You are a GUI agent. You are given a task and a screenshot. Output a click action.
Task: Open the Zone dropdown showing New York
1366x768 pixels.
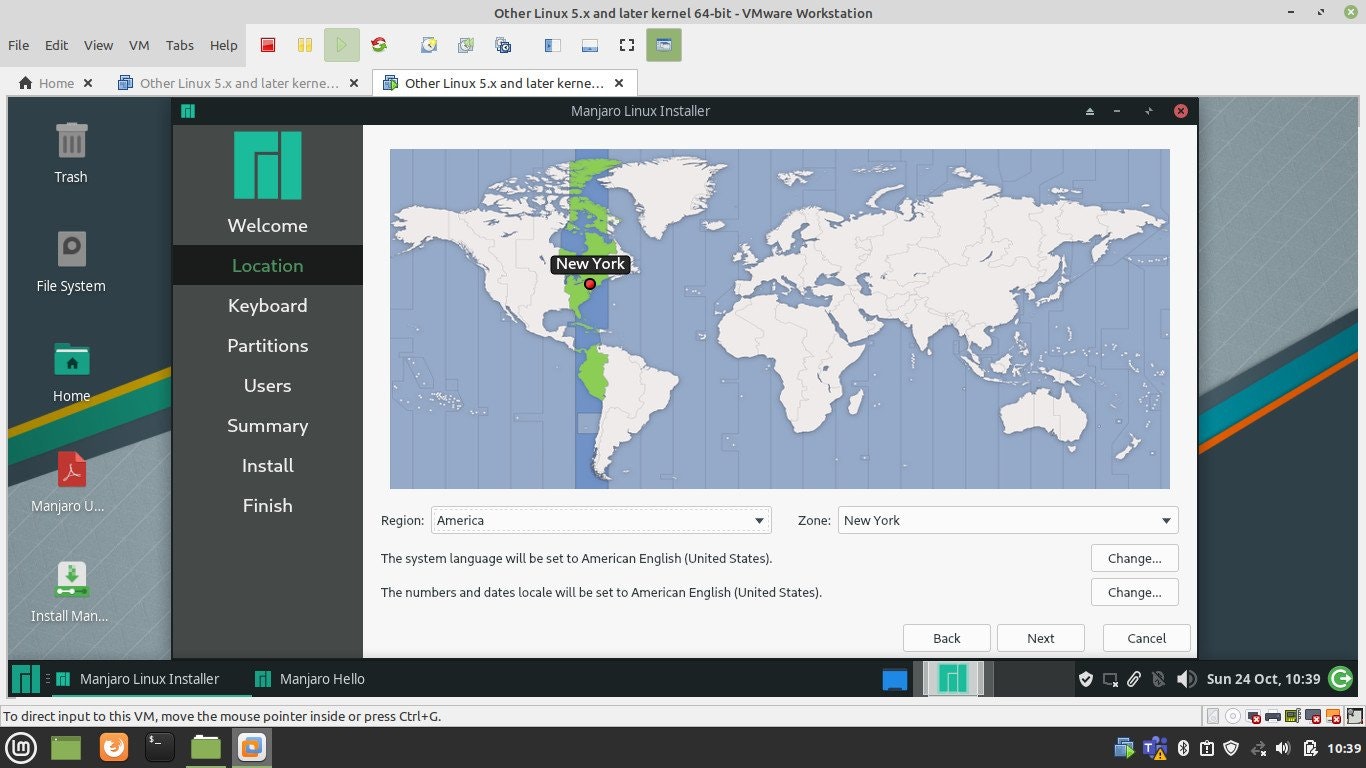pos(1008,520)
